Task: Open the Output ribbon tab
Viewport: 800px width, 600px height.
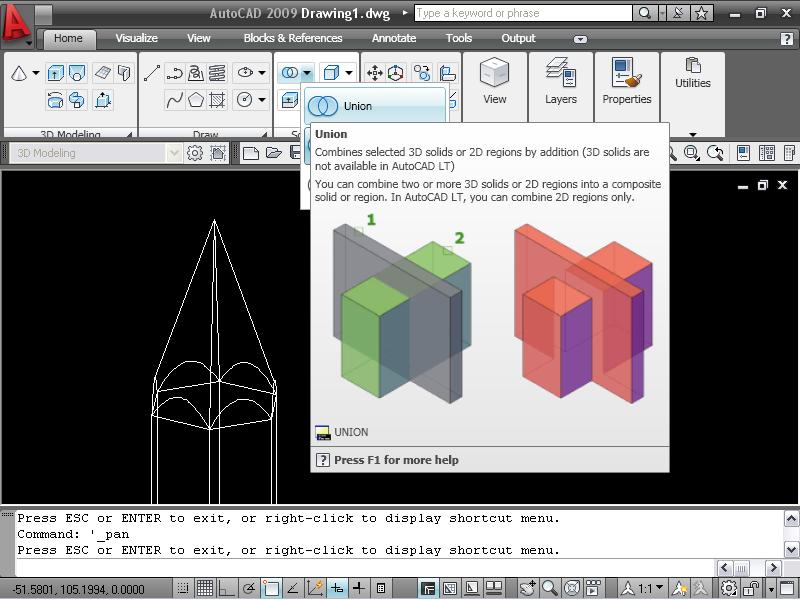Action: coord(518,38)
